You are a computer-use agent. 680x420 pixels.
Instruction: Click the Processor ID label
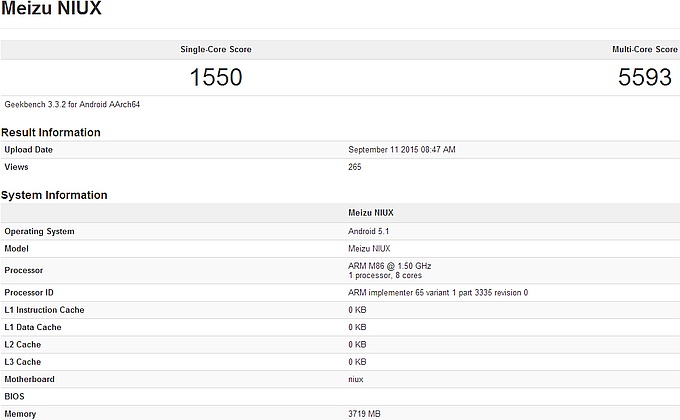click(29, 292)
